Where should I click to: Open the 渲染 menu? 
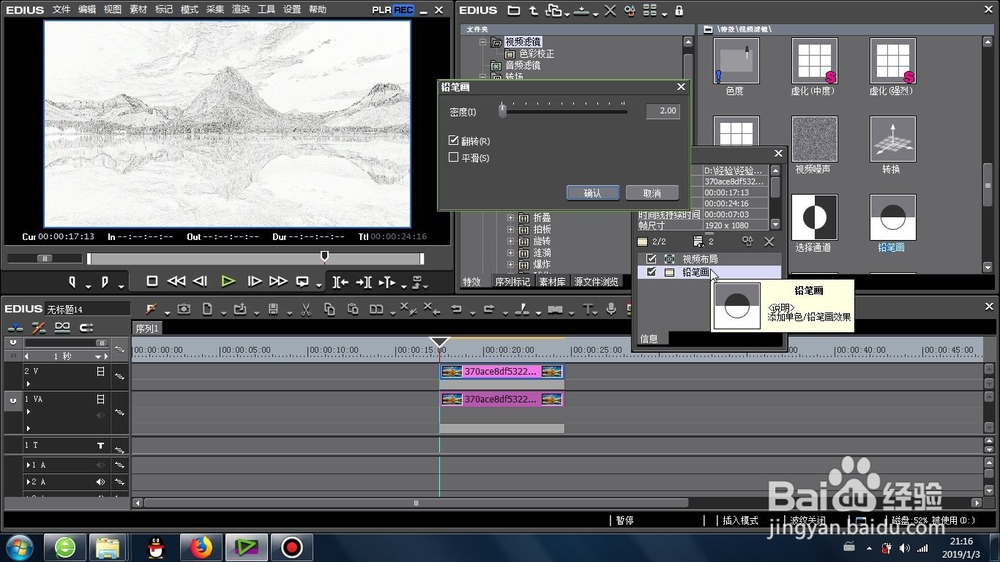pyautogui.click(x=241, y=10)
